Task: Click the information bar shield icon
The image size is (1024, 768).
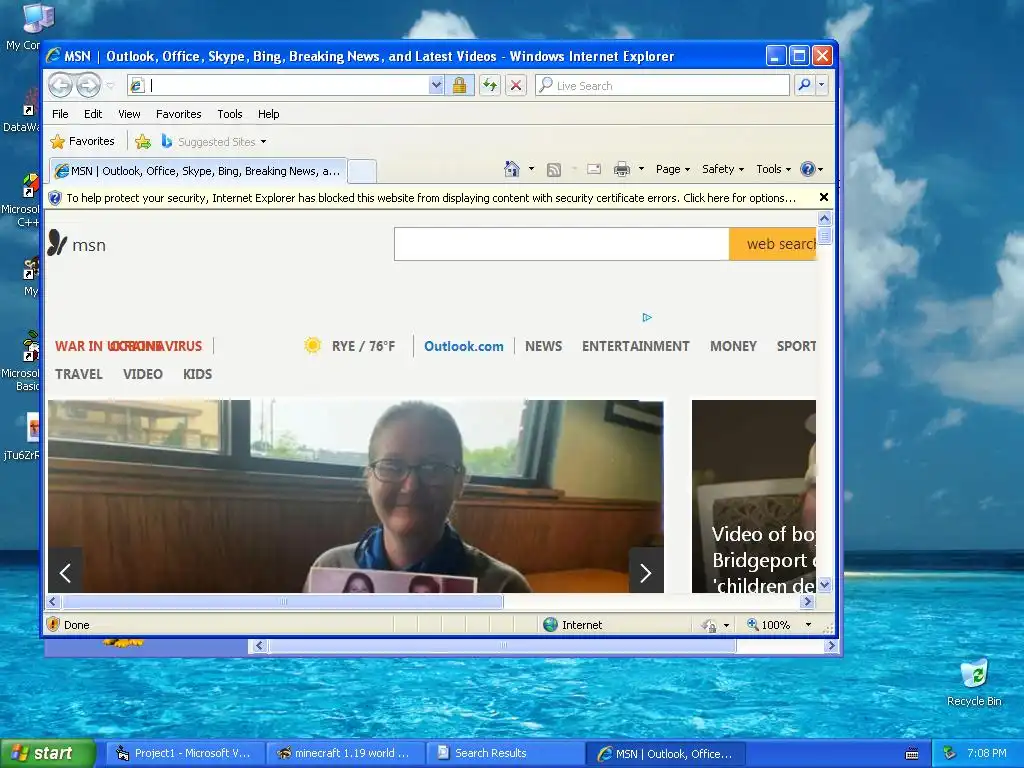Action: [55, 198]
